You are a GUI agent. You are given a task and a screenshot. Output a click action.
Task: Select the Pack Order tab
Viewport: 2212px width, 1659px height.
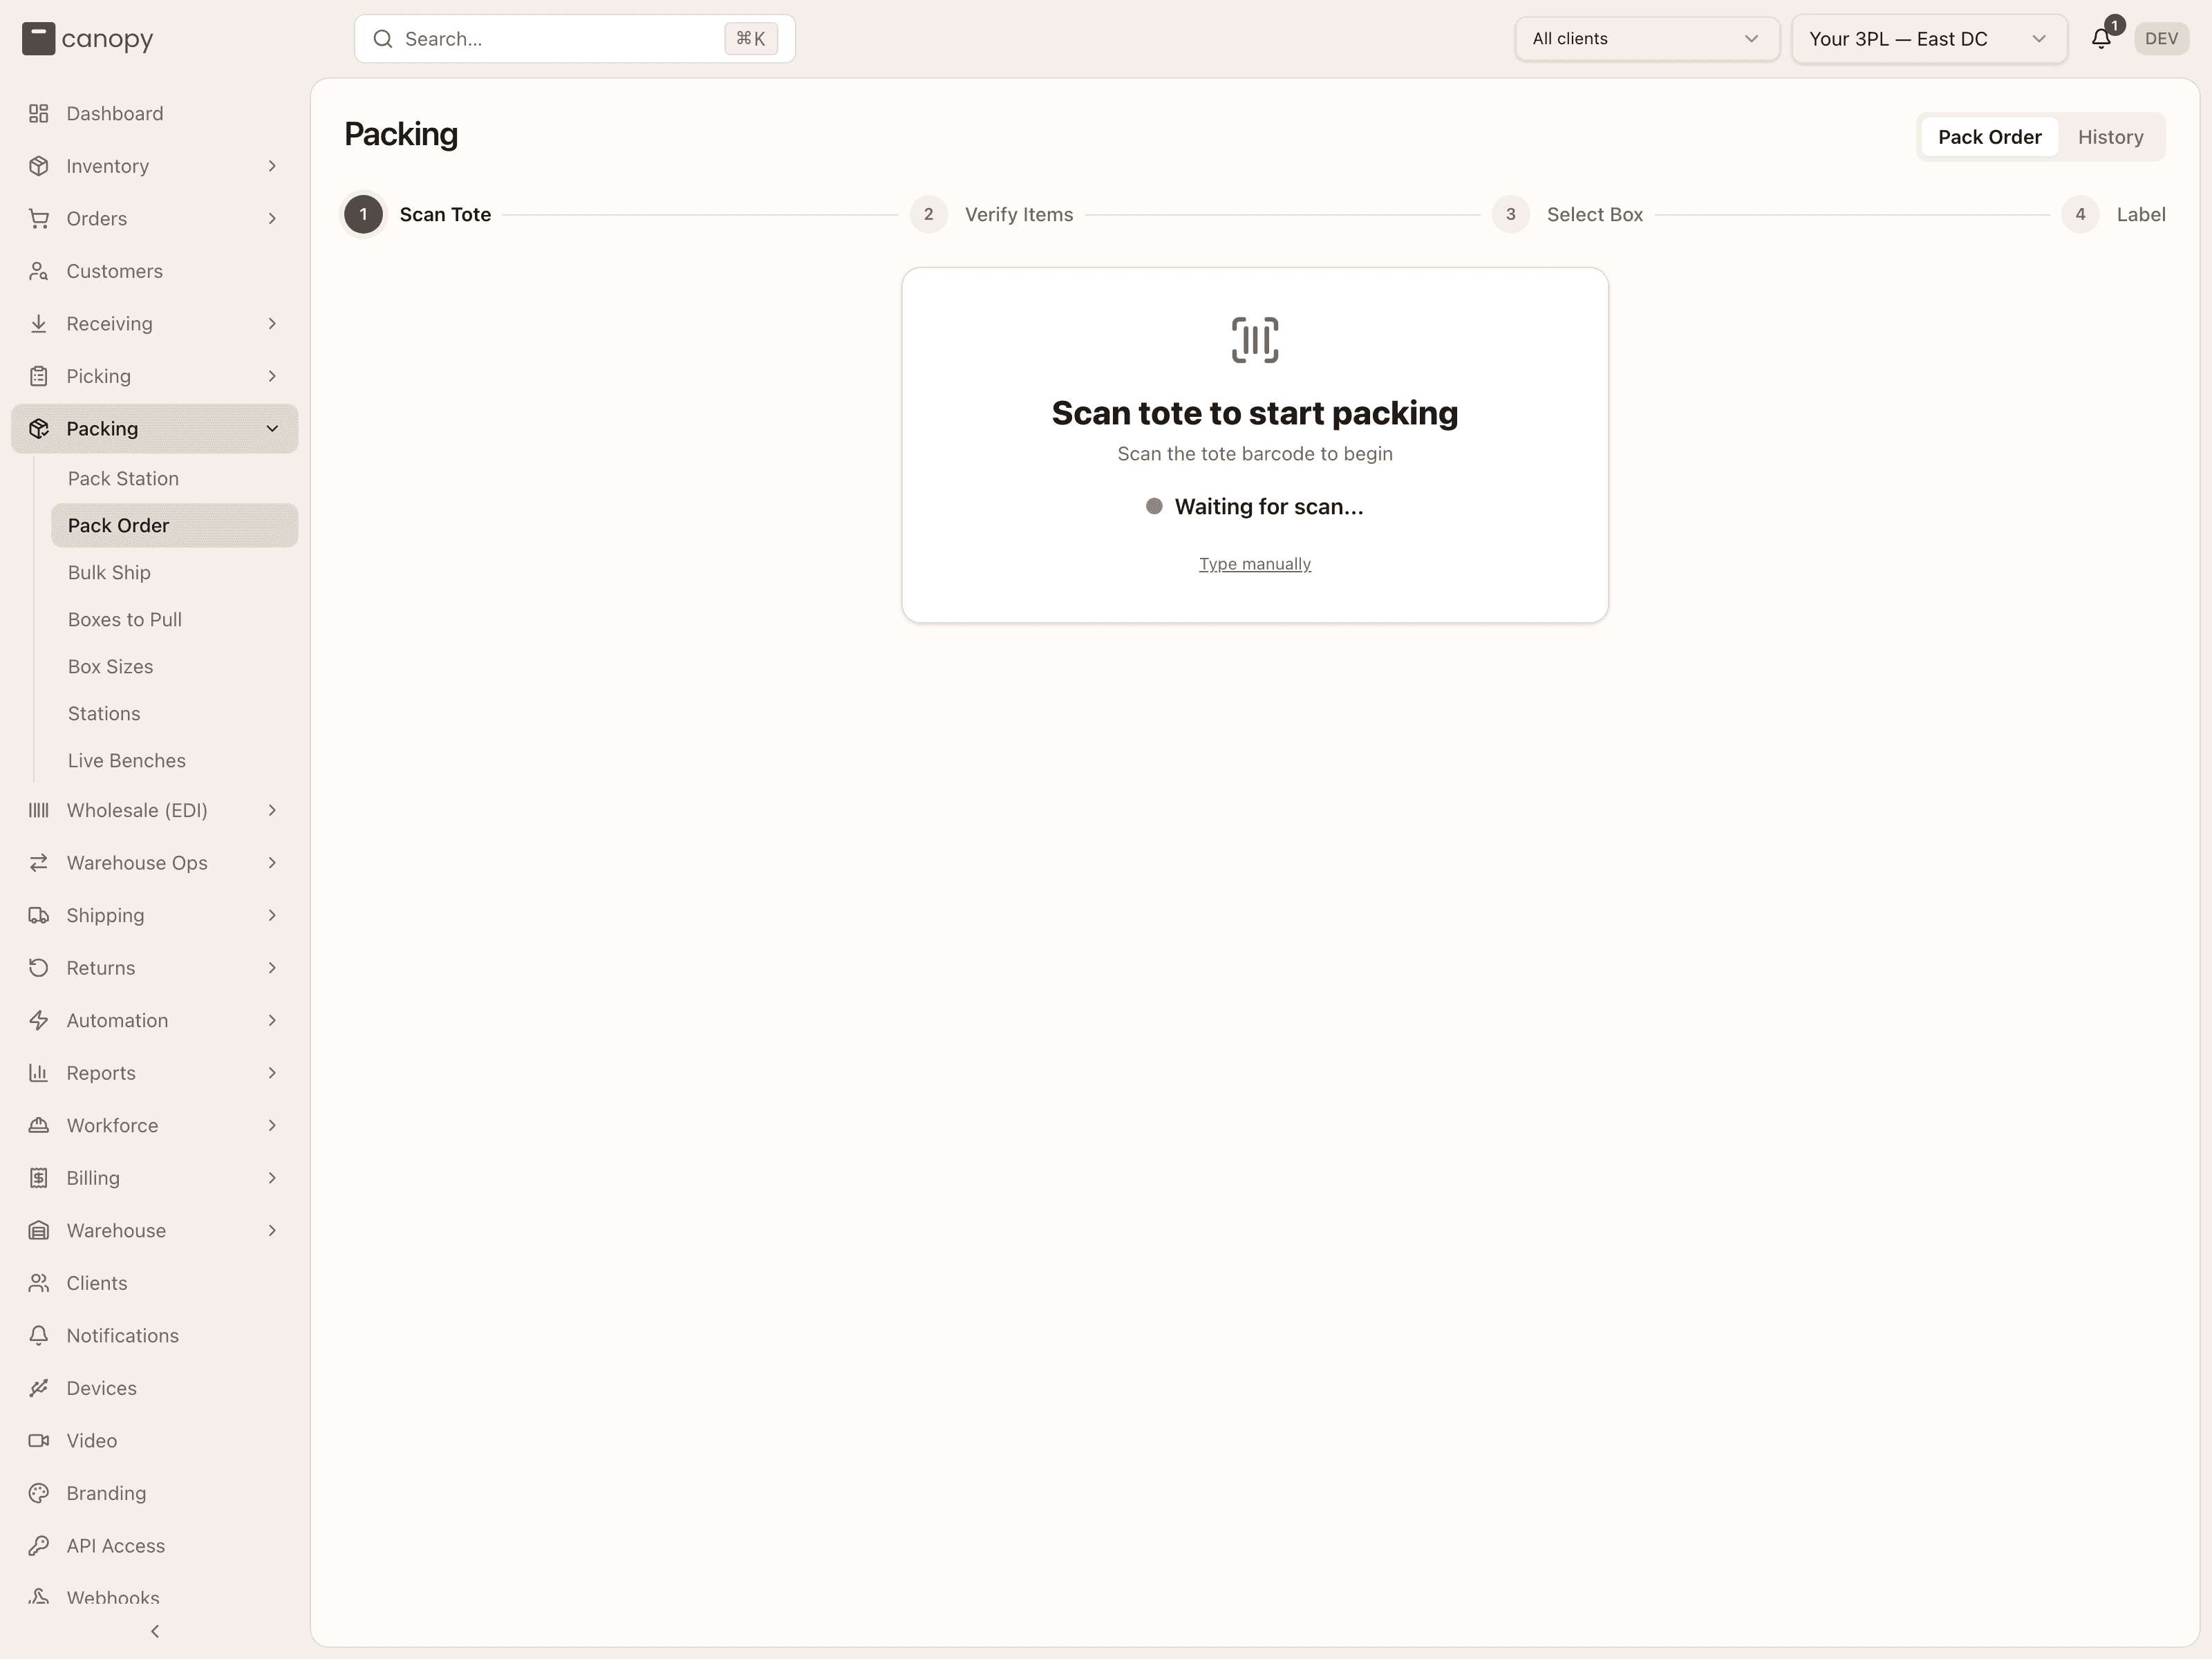pos(1989,137)
